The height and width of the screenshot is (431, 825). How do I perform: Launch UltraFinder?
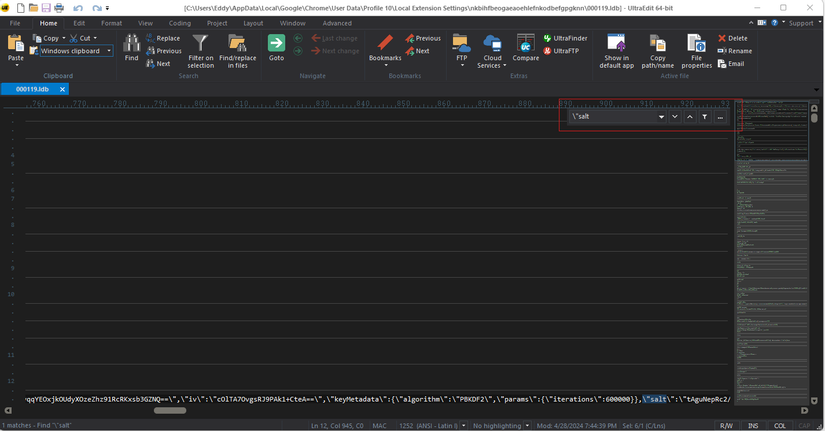click(566, 38)
